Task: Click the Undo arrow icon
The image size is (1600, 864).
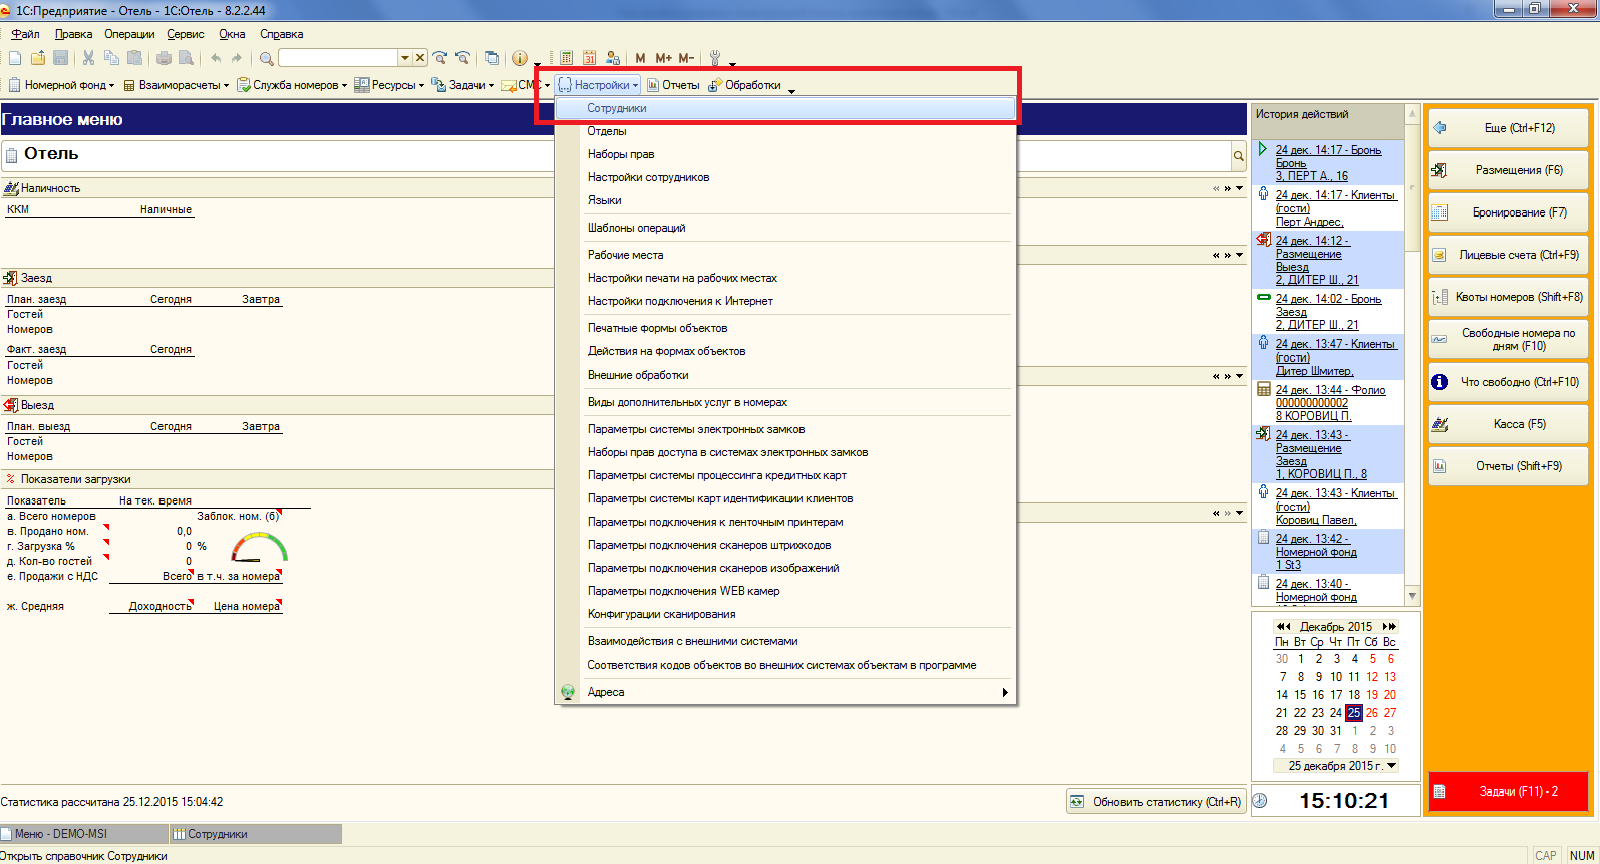Action: [216, 58]
